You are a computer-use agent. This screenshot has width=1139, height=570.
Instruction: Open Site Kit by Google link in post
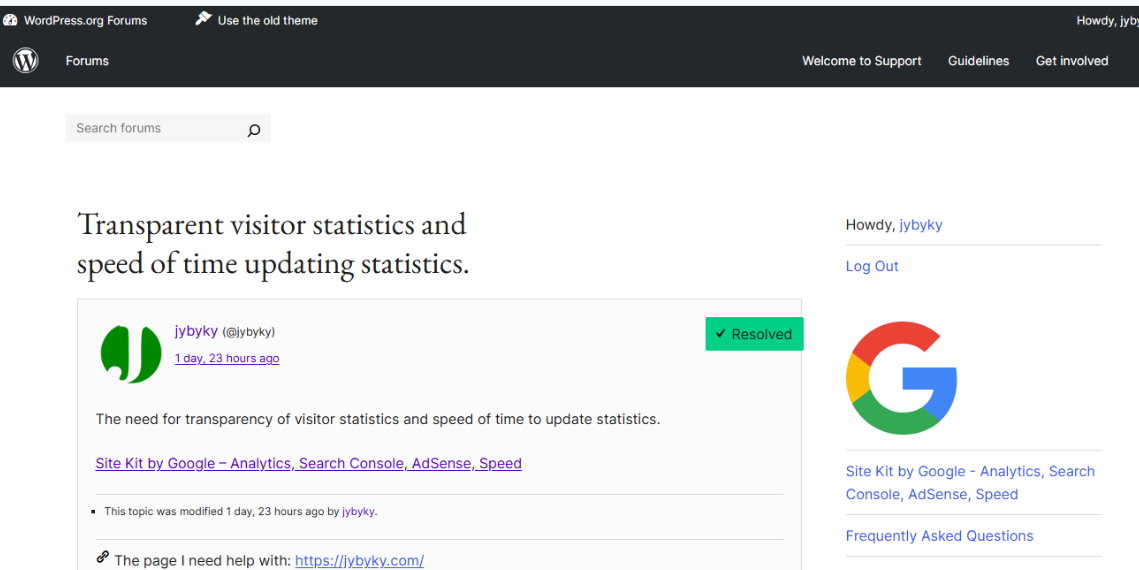tap(308, 463)
